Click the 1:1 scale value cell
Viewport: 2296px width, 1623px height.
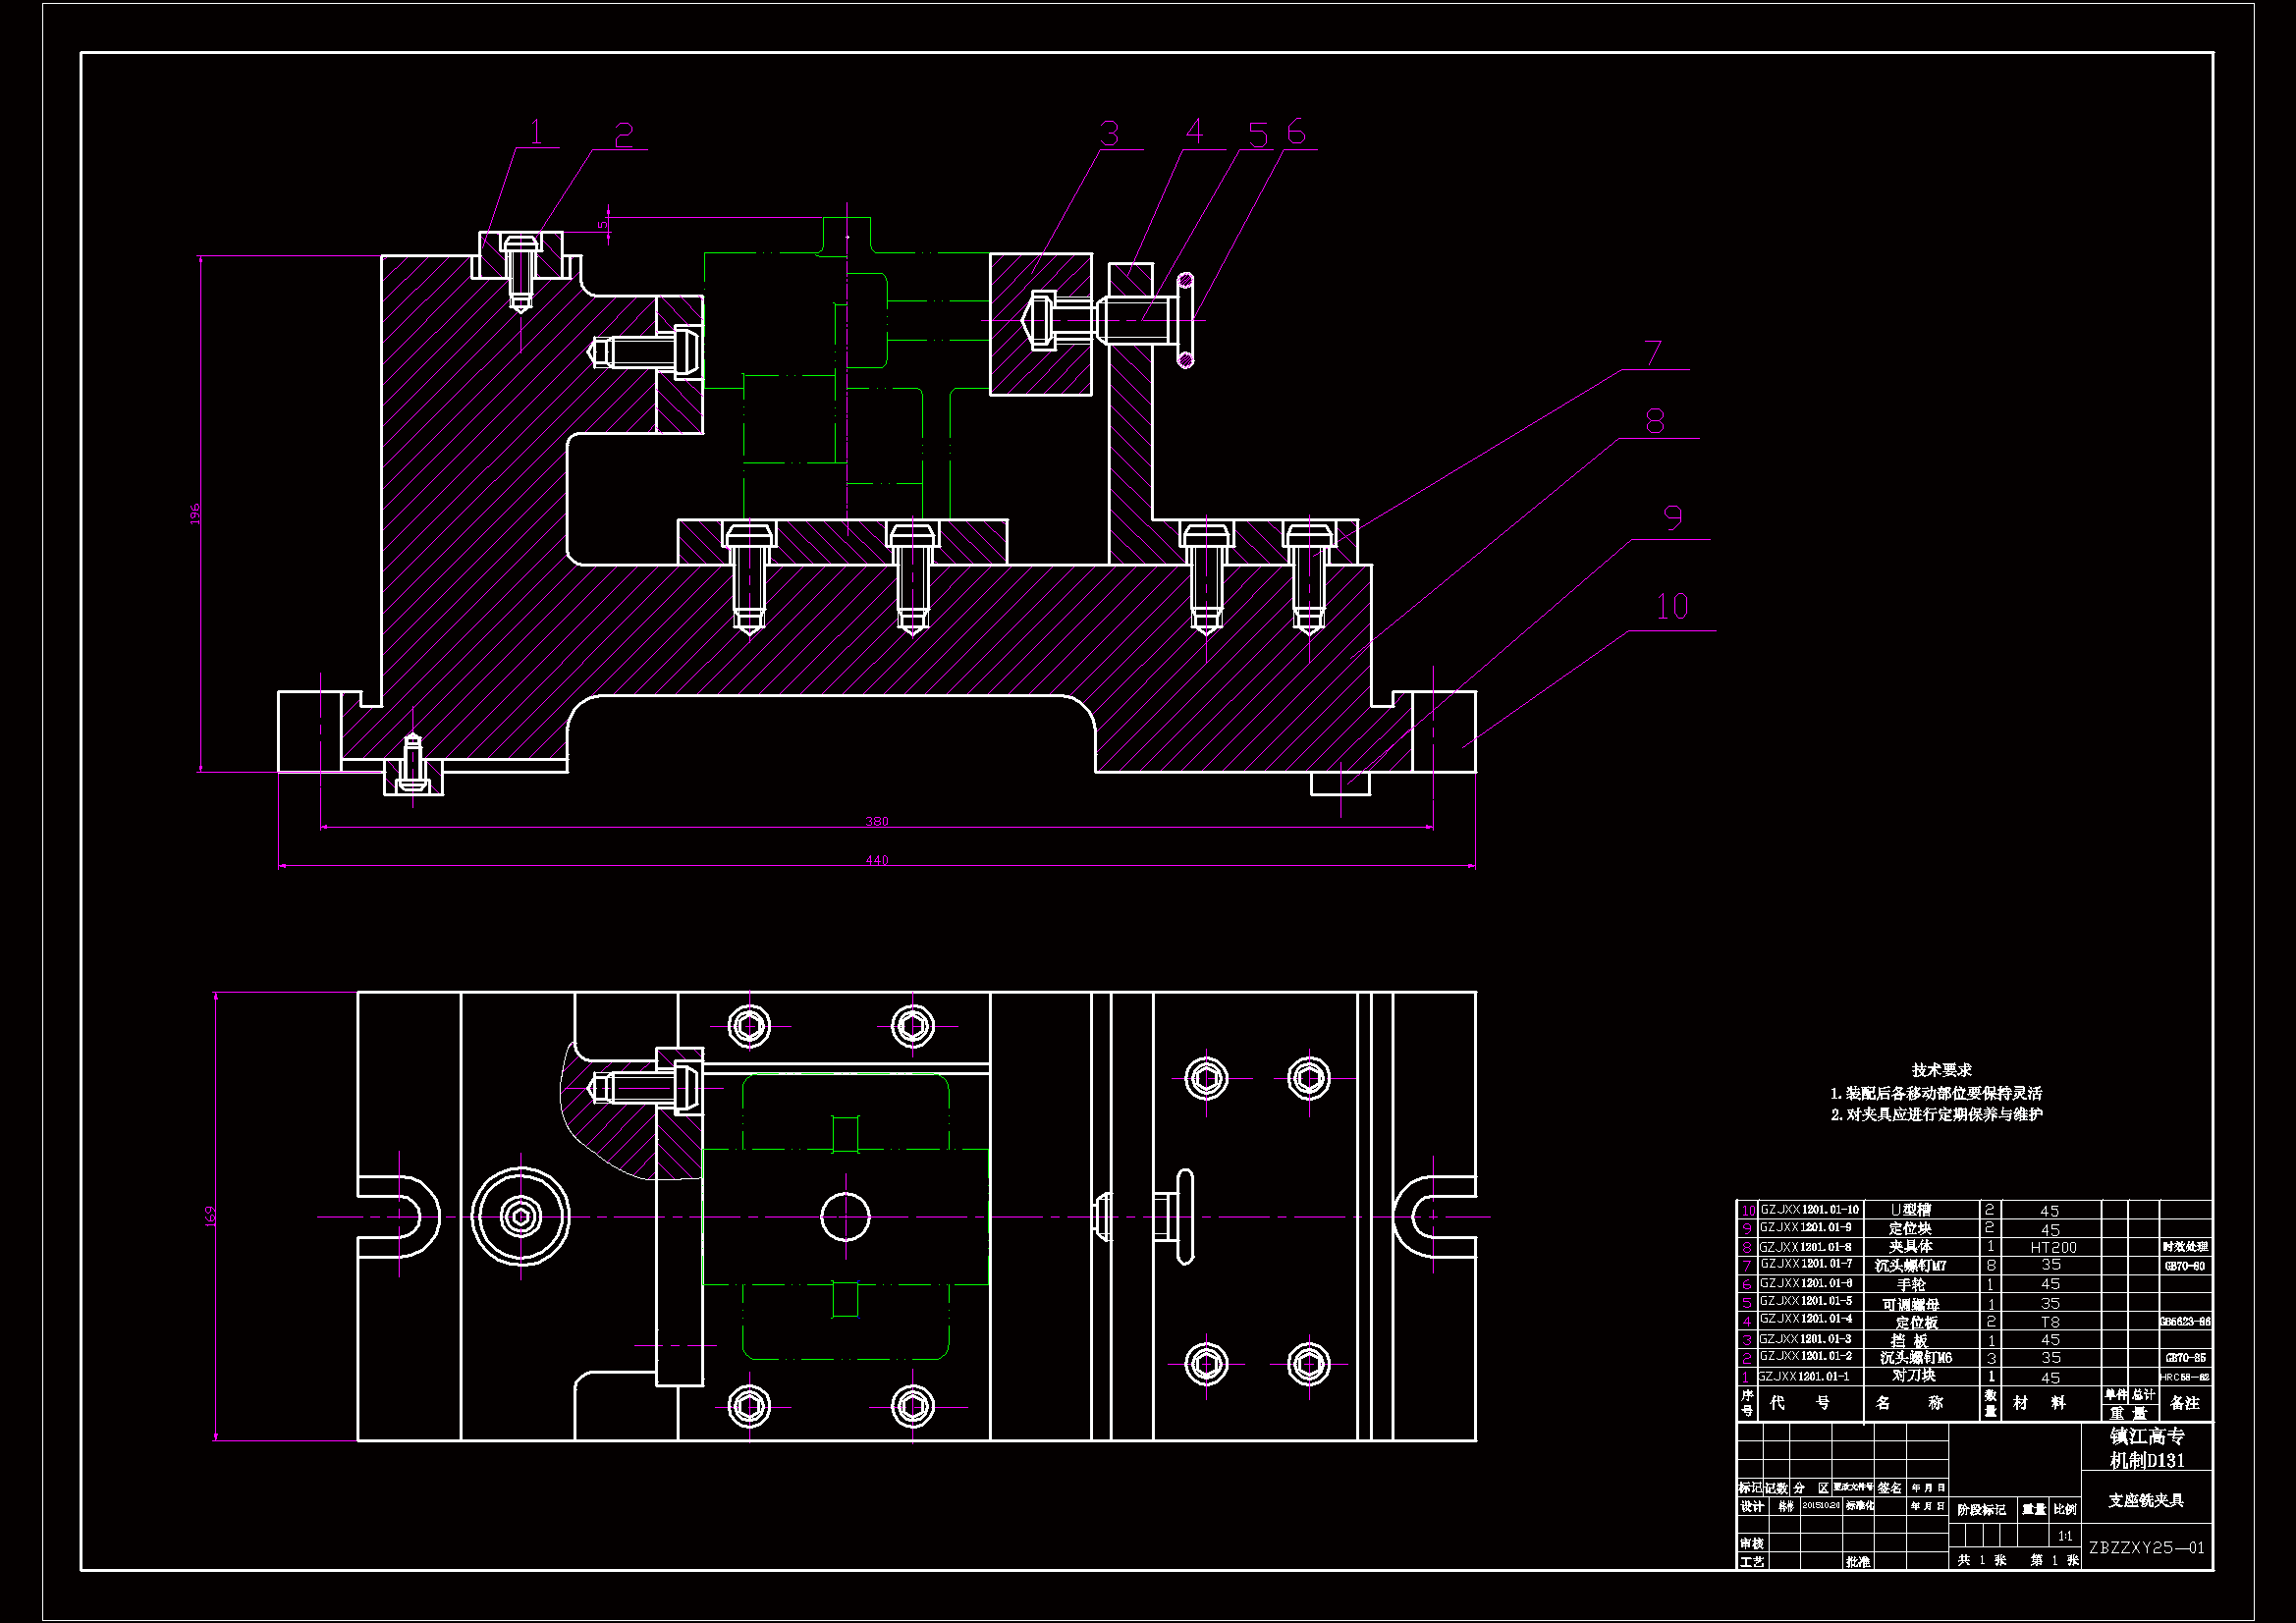tap(2065, 1536)
